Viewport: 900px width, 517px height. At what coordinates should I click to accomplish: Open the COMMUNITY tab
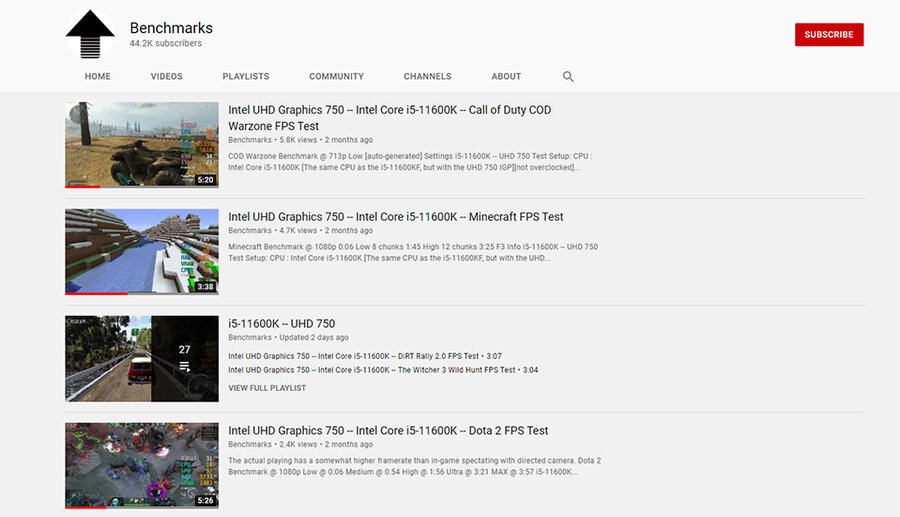[x=336, y=76]
